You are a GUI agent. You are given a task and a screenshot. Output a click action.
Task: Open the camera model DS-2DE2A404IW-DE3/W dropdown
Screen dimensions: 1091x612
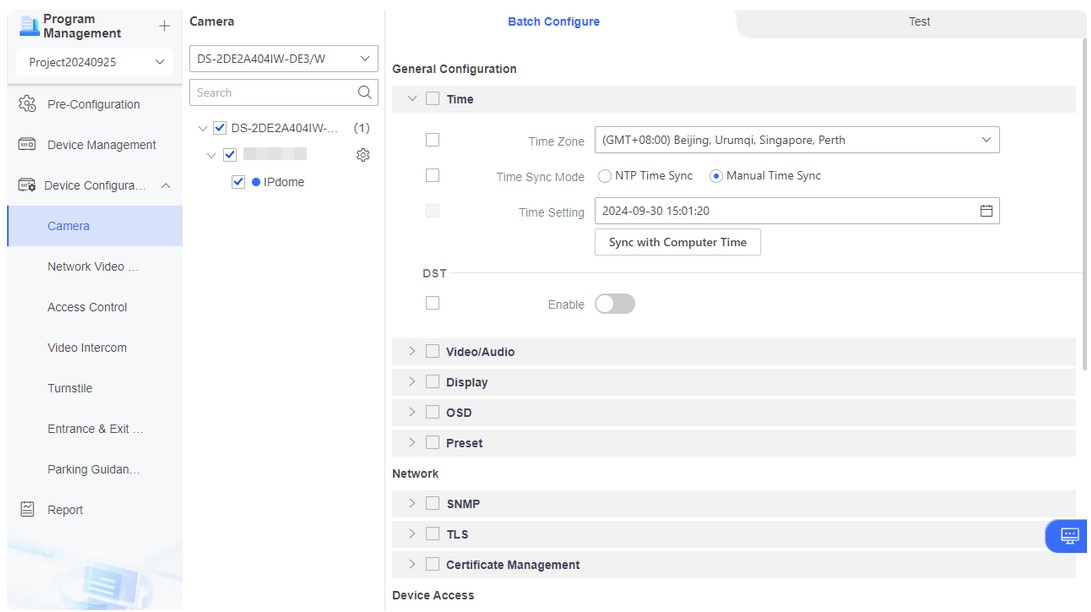(283, 59)
